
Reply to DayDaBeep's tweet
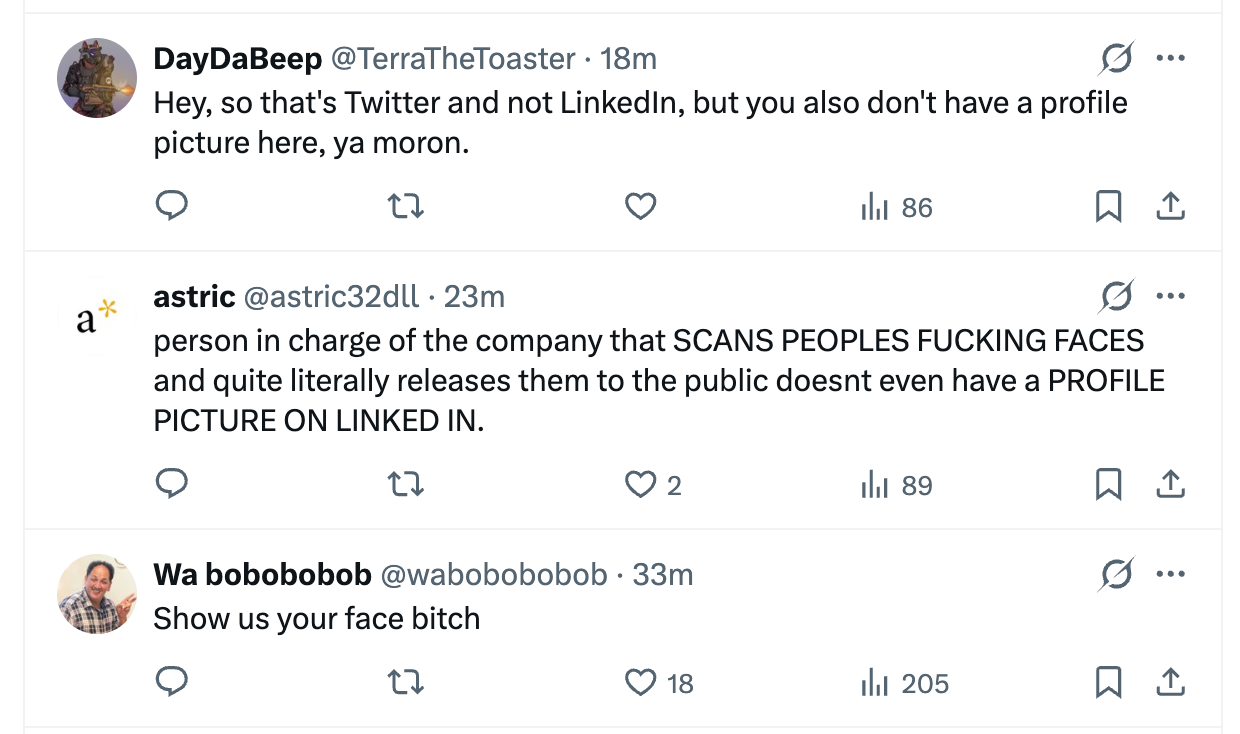coord(172,207)
